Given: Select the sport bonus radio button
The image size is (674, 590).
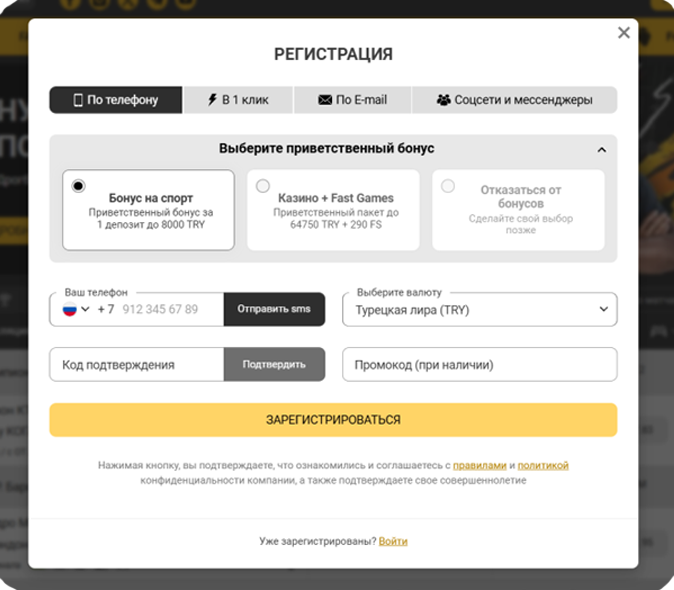Looking at the screenshot, I should (78, 186).
